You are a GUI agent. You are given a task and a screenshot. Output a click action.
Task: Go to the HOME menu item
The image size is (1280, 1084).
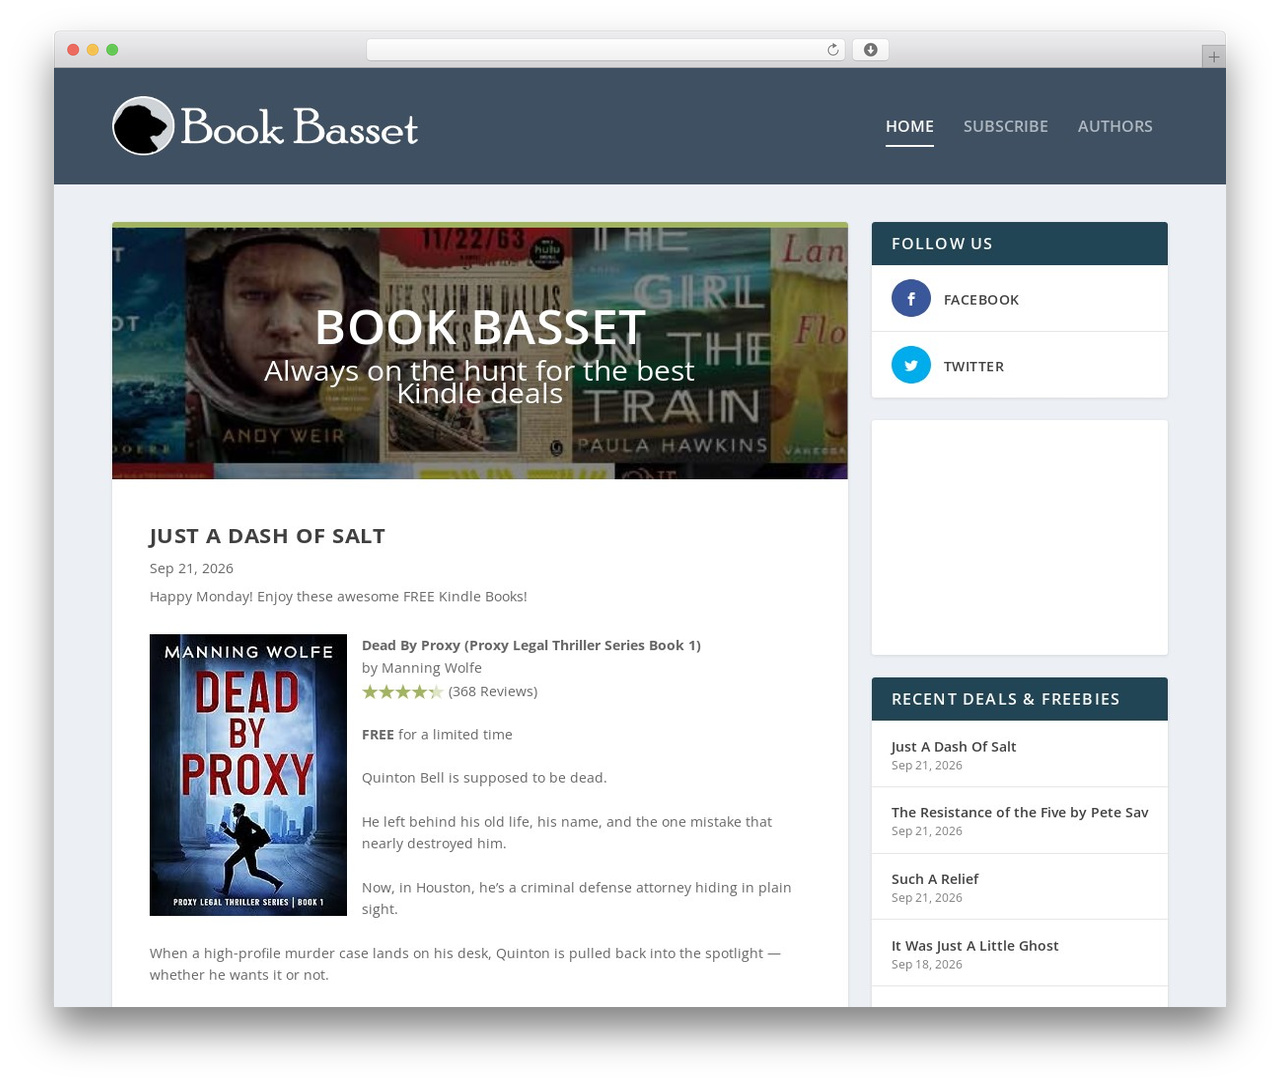click(909, 126)
